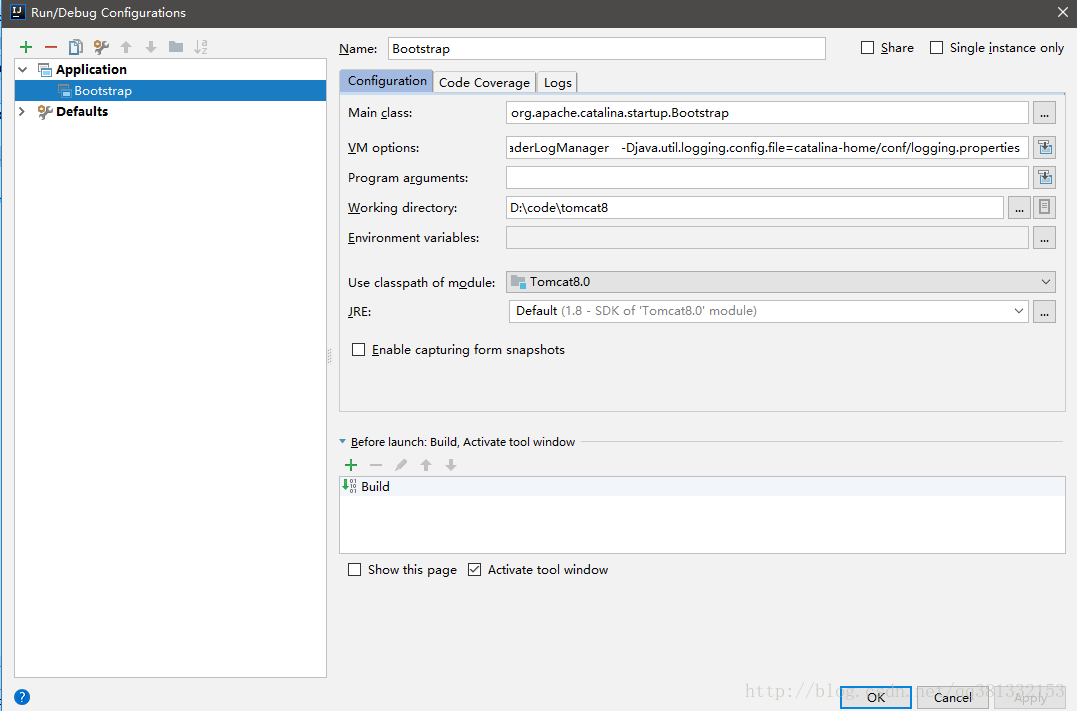Select Application group label in tree
The width and height of the screenshot is (1077, 711).
pos(91,69)
